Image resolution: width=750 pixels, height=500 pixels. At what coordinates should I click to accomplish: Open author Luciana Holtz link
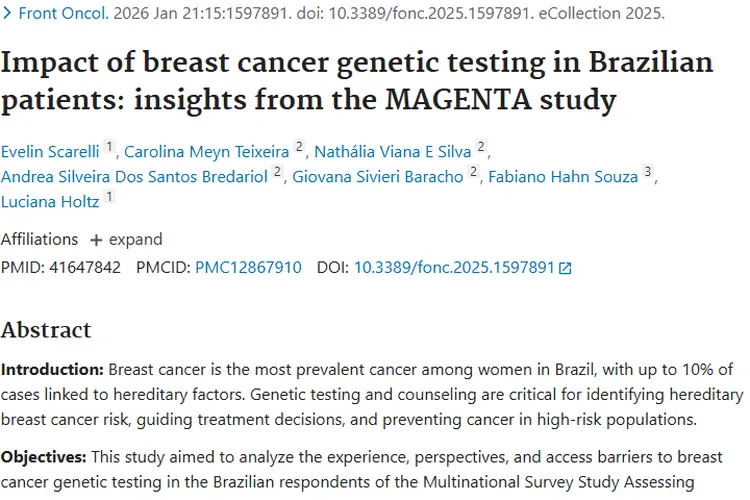point(50,202)
